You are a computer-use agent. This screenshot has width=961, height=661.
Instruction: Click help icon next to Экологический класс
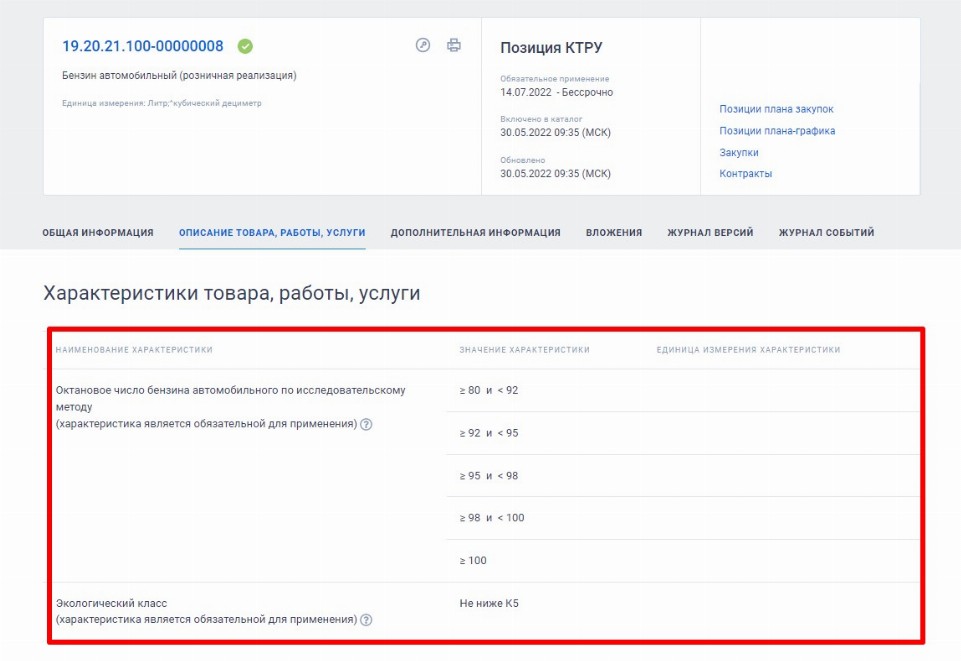(366, 620)
